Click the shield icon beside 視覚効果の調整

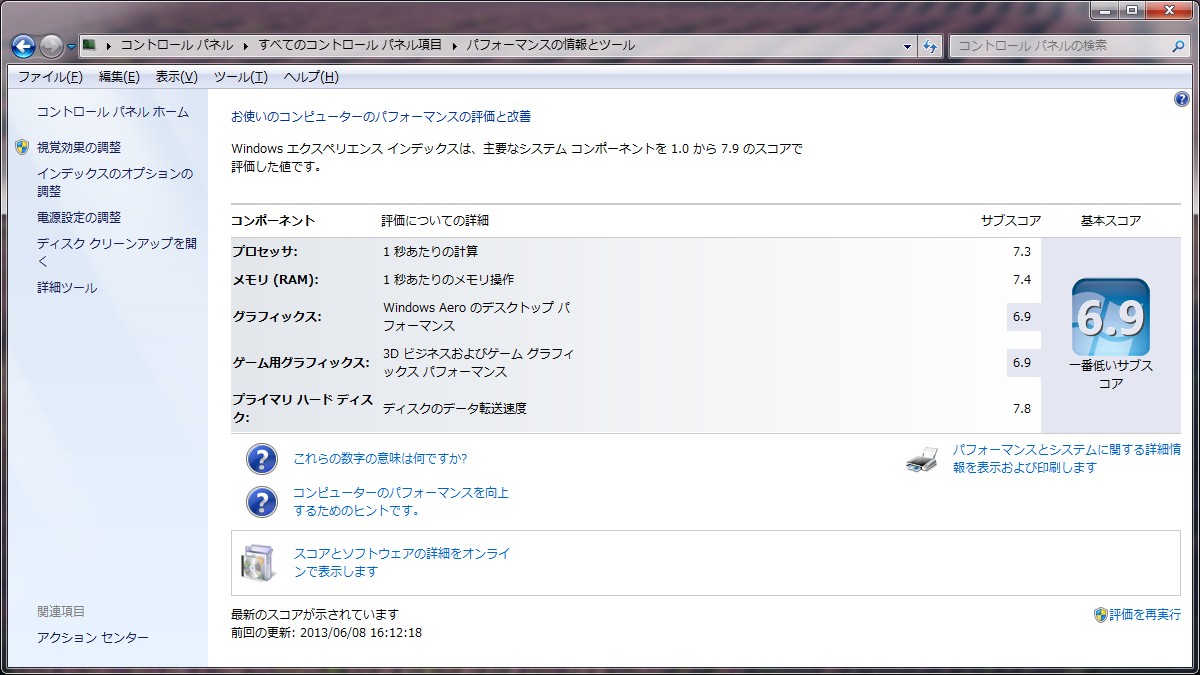(x=22, y=147)
